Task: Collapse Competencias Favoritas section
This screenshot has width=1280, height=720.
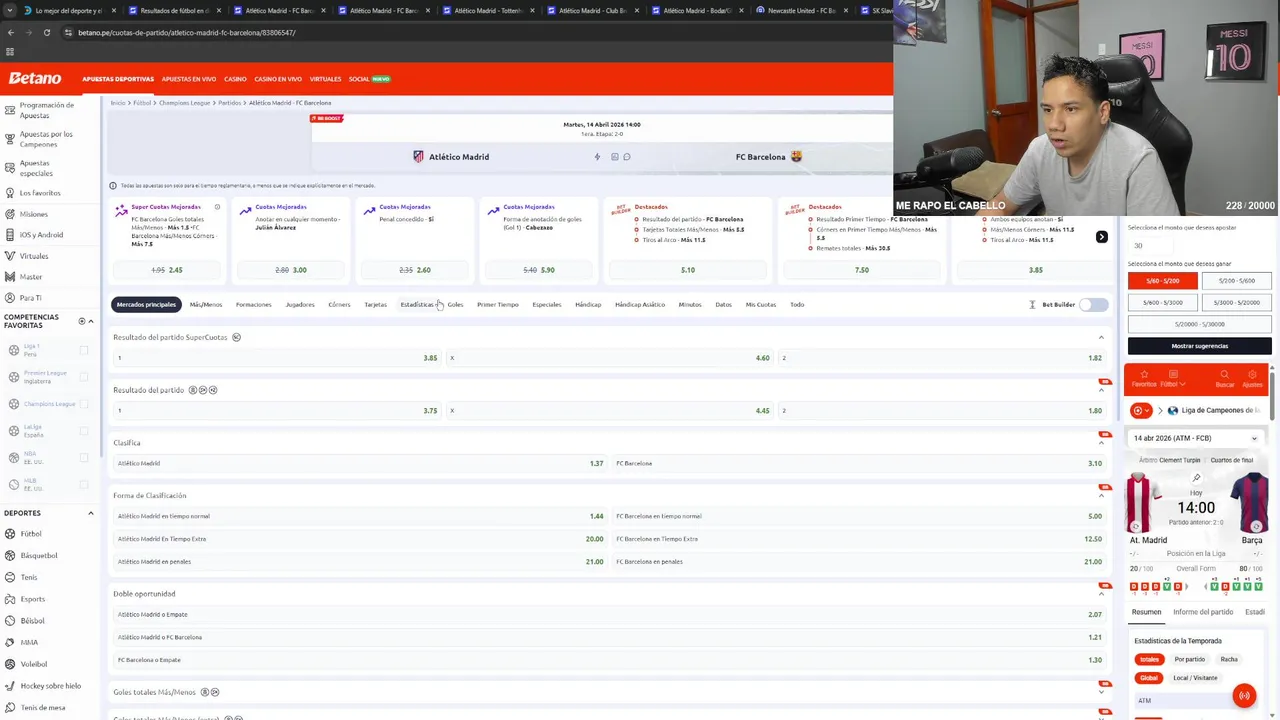Action: (x=91, y=321)
